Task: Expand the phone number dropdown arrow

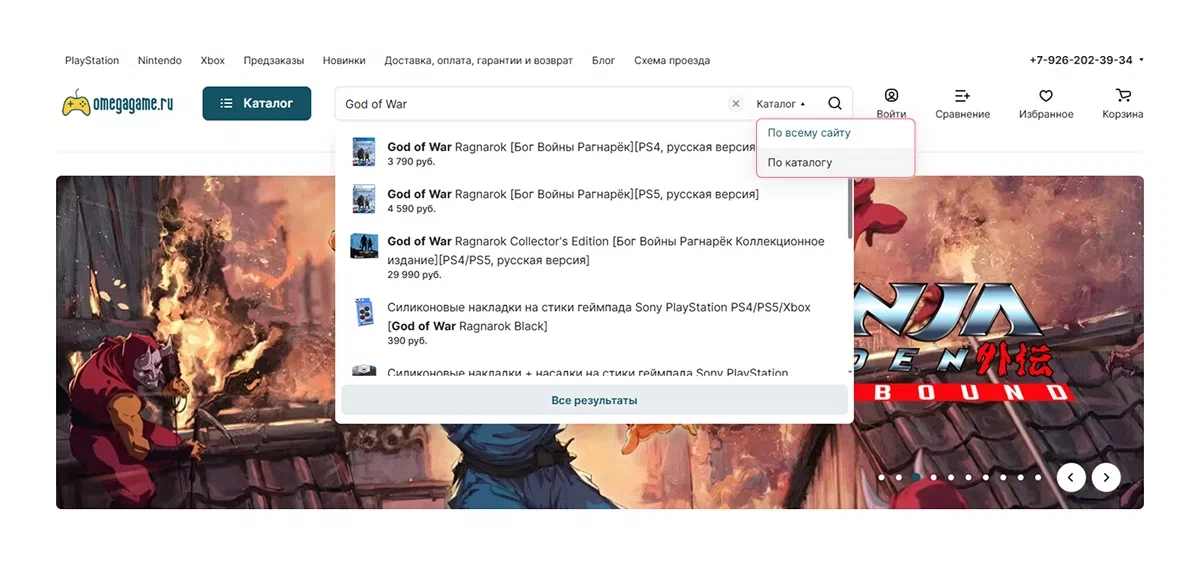Action: (x=1141, y=60)
